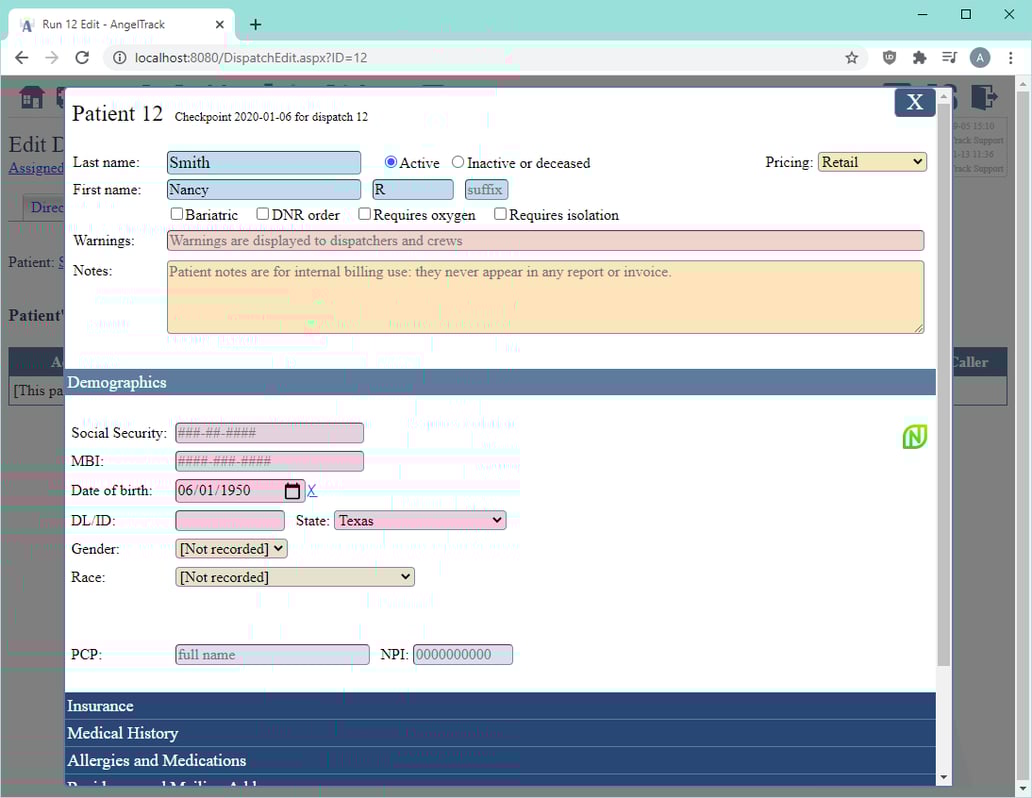Open the browser extensions puzzle icon
The height and width of the screenshot is (798, 1032).
click(x=919, y=57)
